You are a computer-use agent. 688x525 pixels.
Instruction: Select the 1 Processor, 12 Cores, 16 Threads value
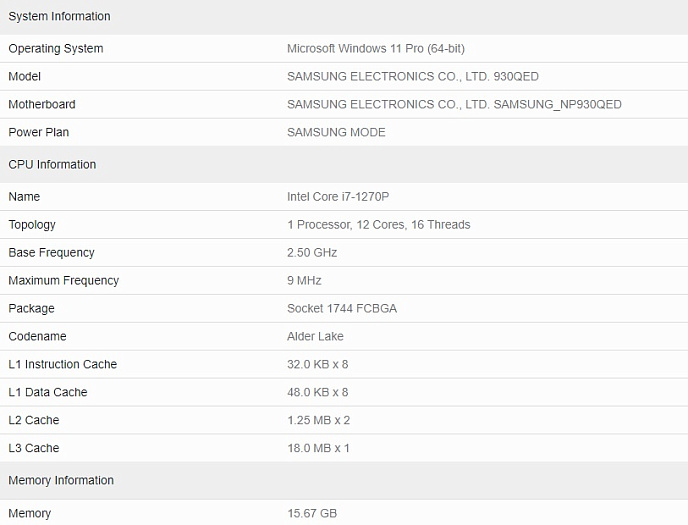tap(379, 225)
